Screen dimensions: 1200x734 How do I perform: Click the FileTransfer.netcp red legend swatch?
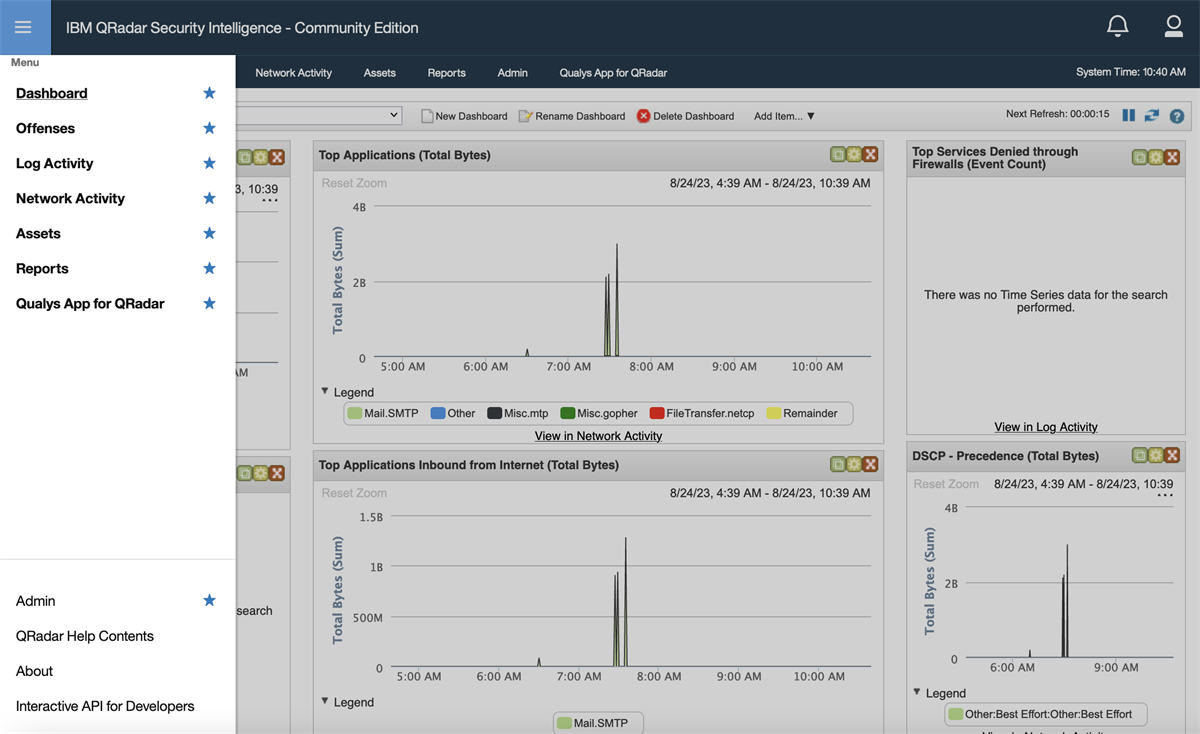click(x=657, y=413)
